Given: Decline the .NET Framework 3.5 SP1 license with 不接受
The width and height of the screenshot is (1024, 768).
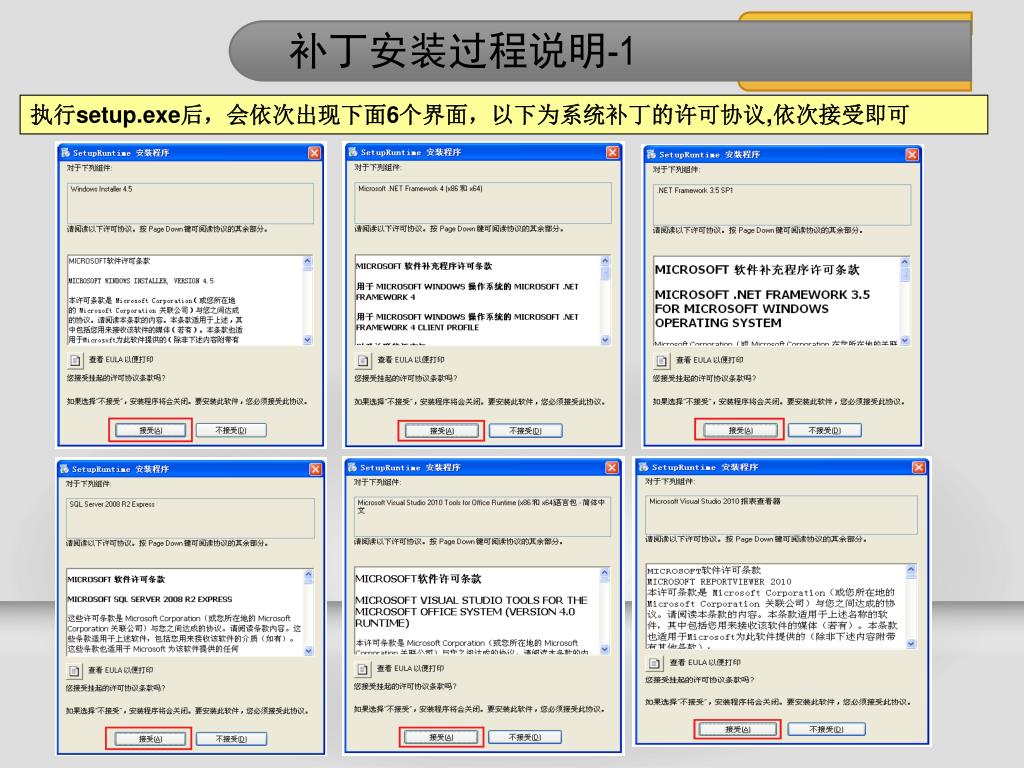Looking at the screenshot, I should pyautogui.click(x=824, y=430).
